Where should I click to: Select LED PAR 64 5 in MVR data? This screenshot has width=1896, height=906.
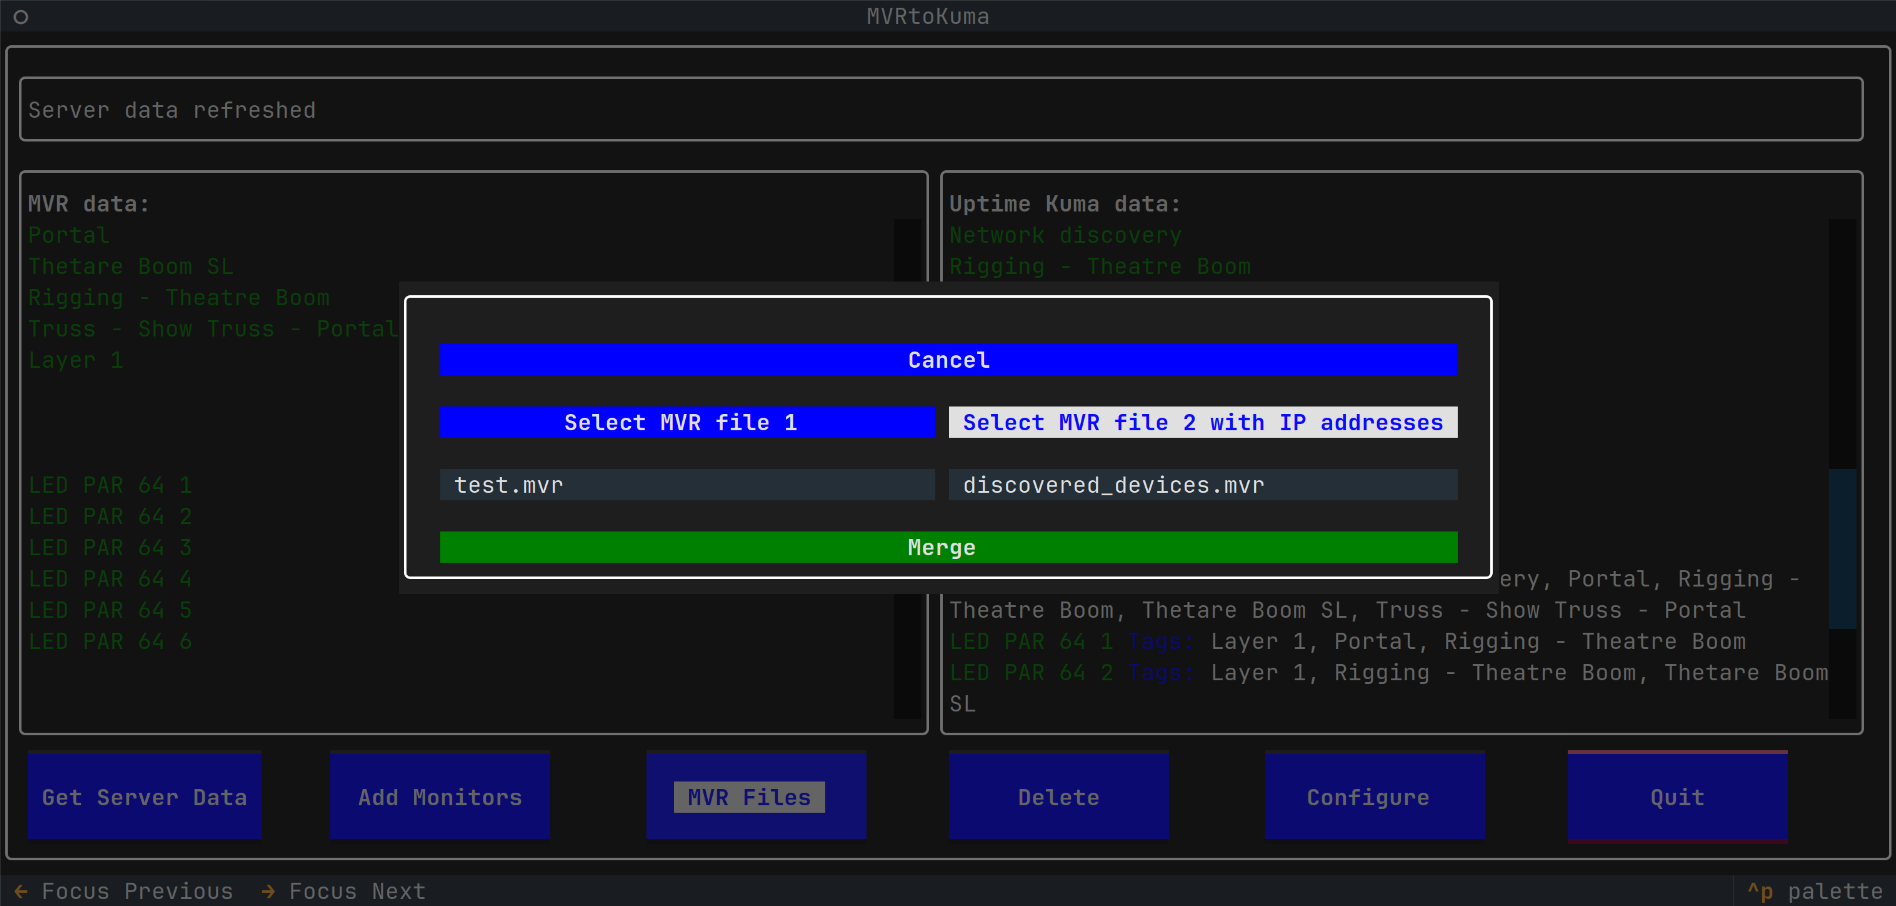click(110, 610)
